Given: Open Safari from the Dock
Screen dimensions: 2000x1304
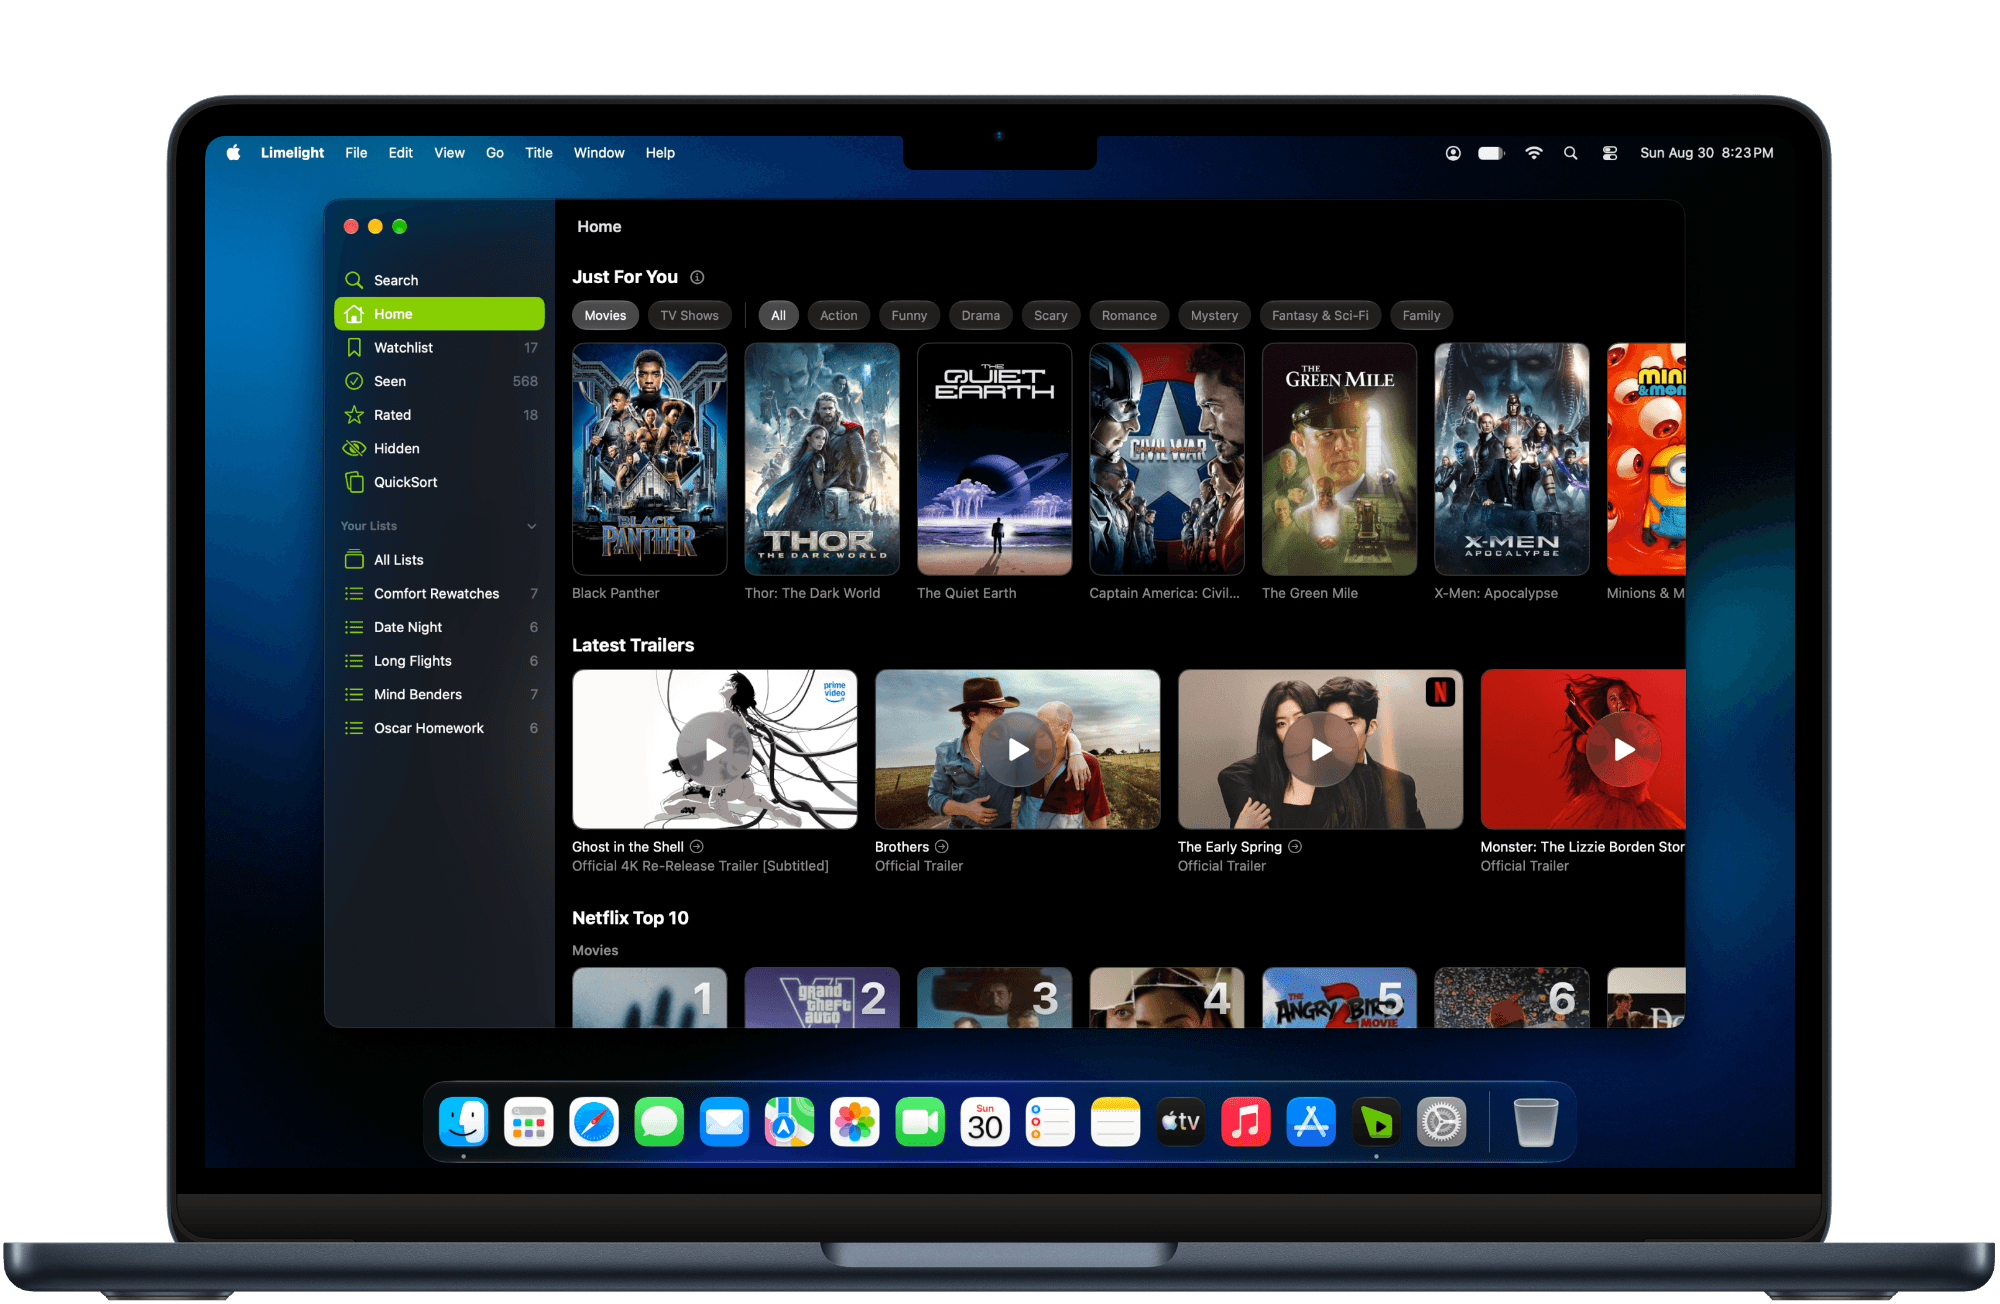Looking at the screenshot, I should point(594,1122).
